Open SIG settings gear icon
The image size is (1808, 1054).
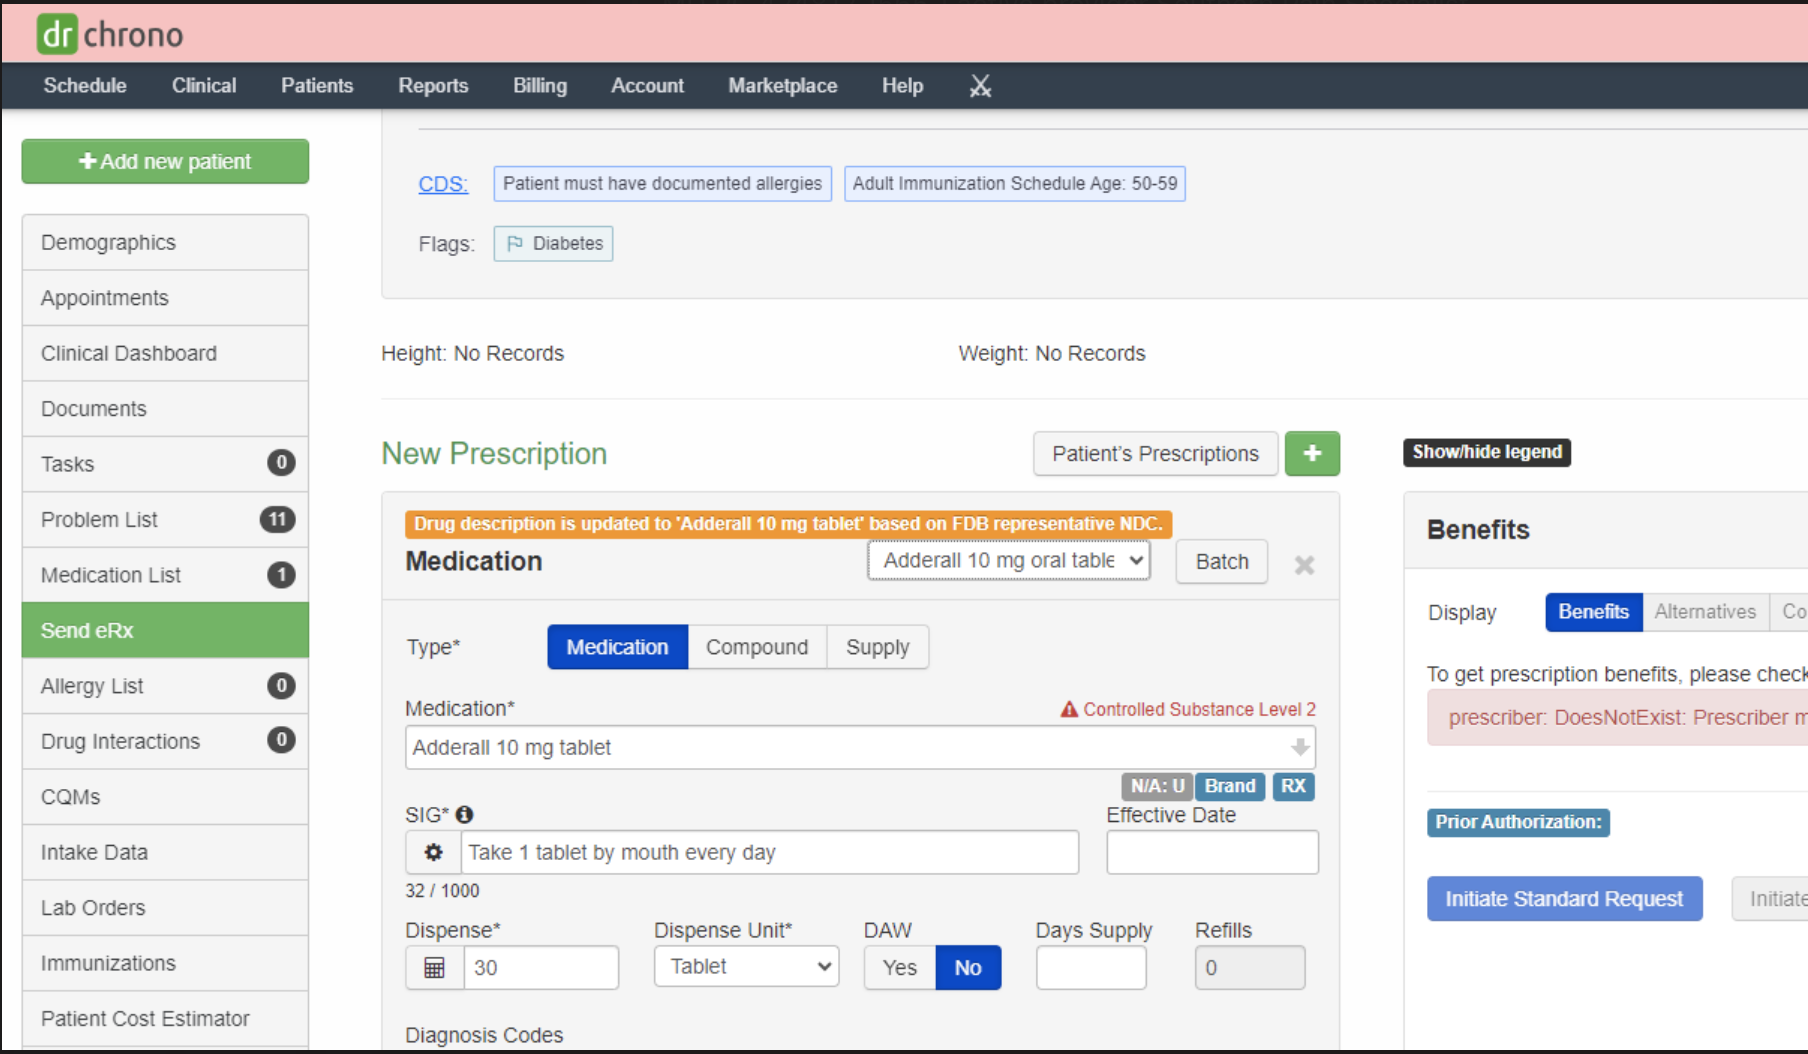(433, 852)
